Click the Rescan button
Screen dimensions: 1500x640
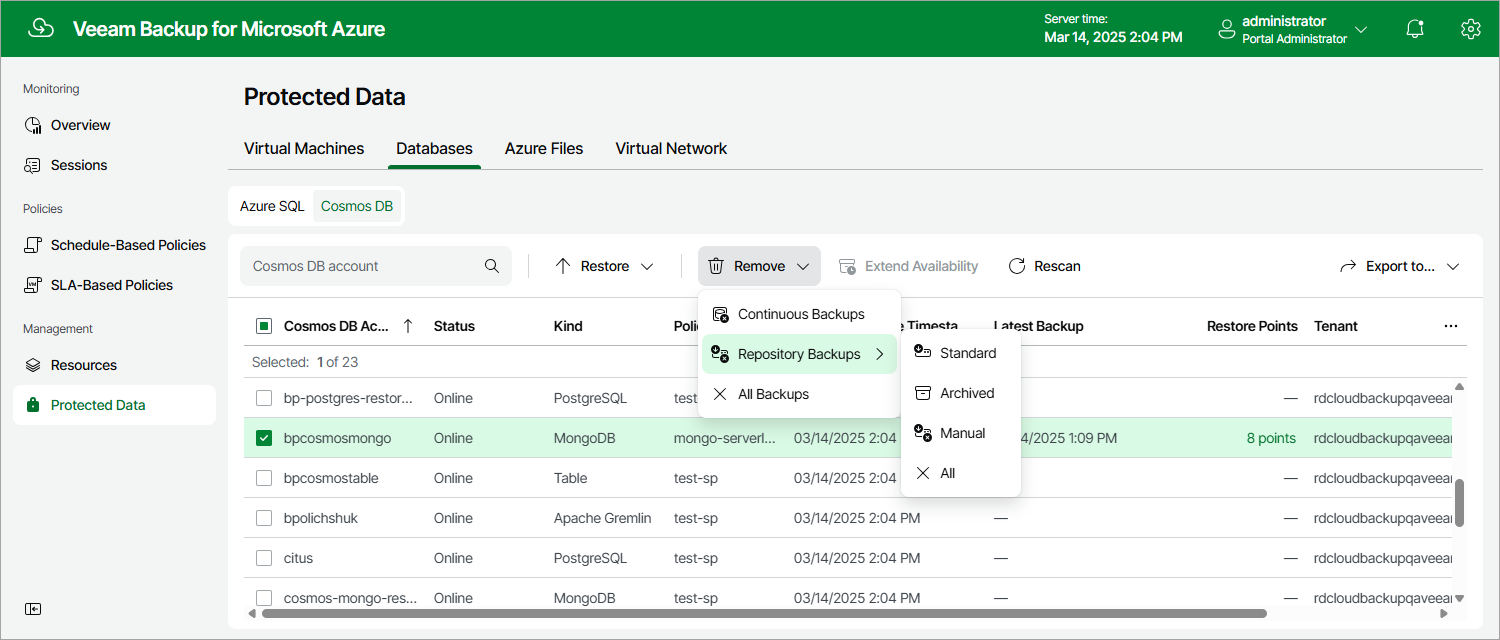(1044, 266)
